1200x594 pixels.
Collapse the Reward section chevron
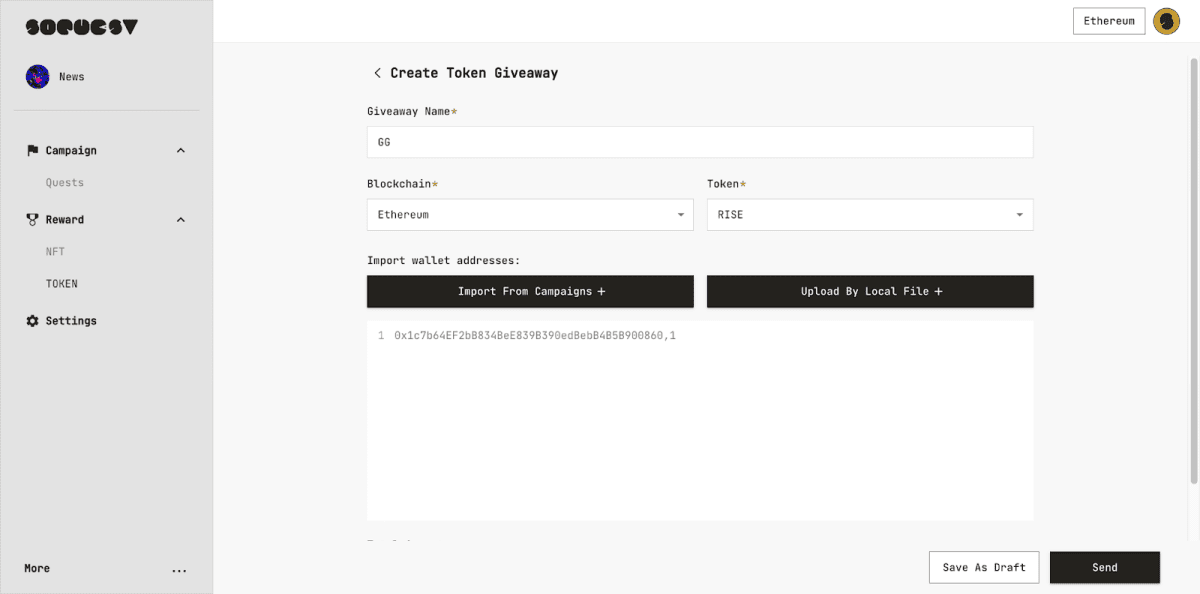[181, 219]
